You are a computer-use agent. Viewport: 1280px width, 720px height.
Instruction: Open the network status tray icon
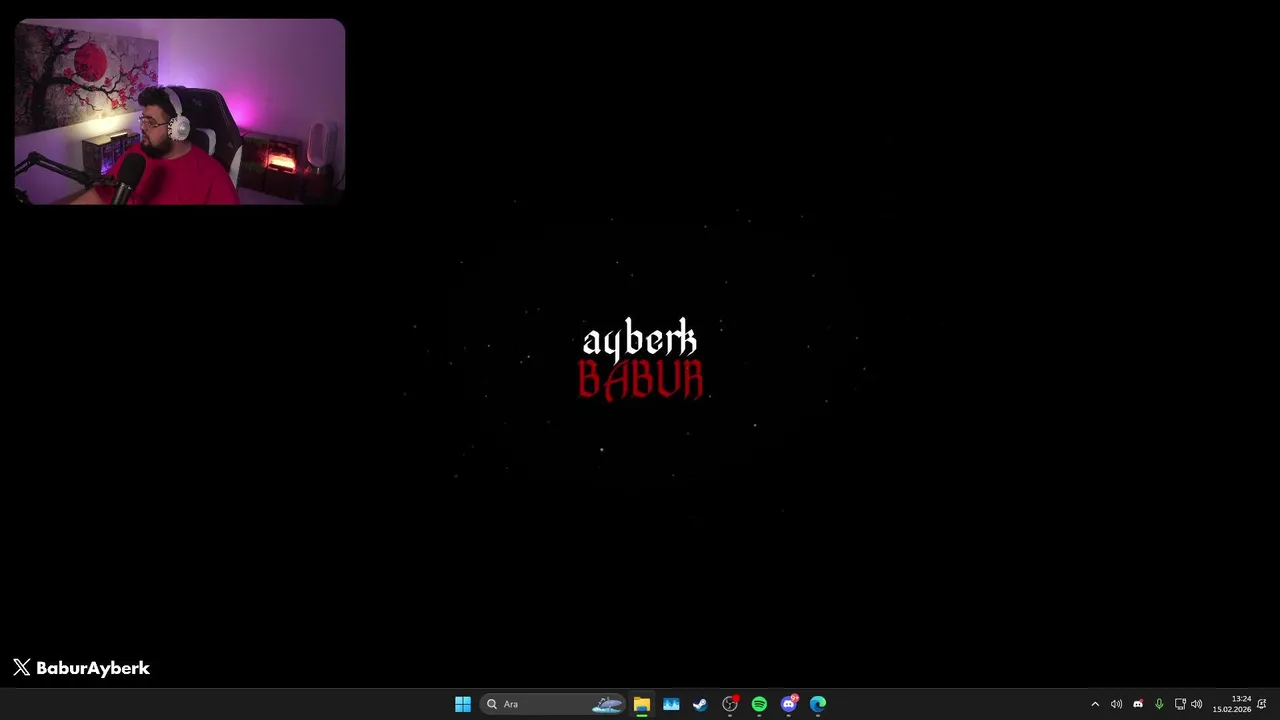point(1180,704)
